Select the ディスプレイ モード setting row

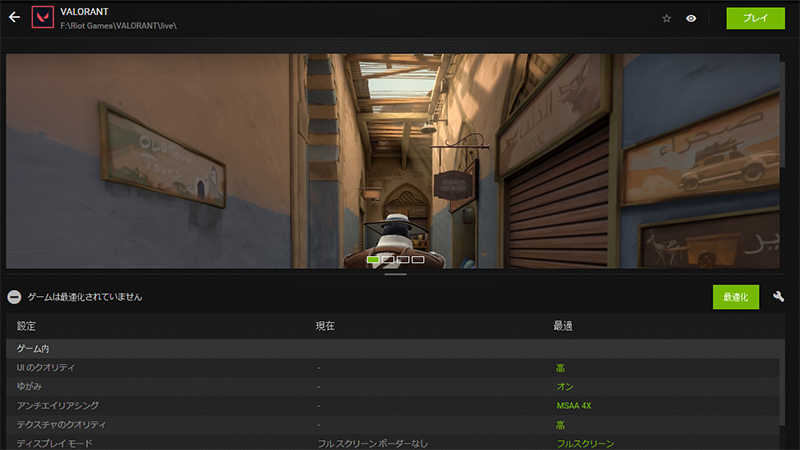point(392,443)
